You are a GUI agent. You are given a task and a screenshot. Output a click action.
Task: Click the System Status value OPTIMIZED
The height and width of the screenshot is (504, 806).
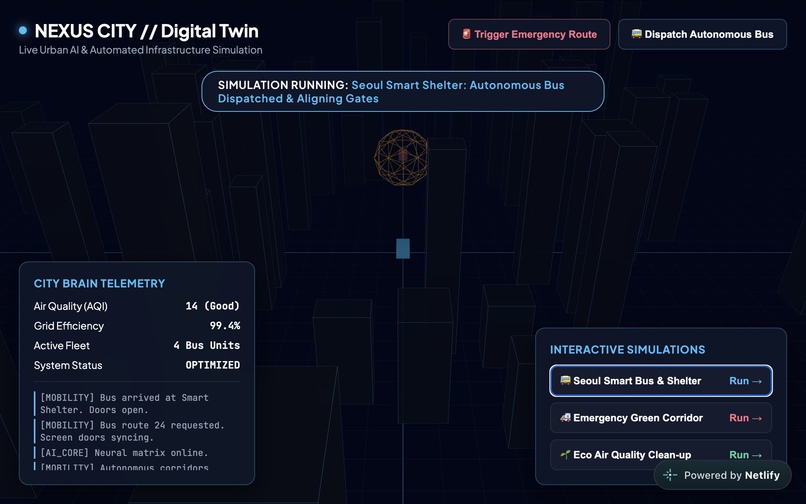point(212,365)
